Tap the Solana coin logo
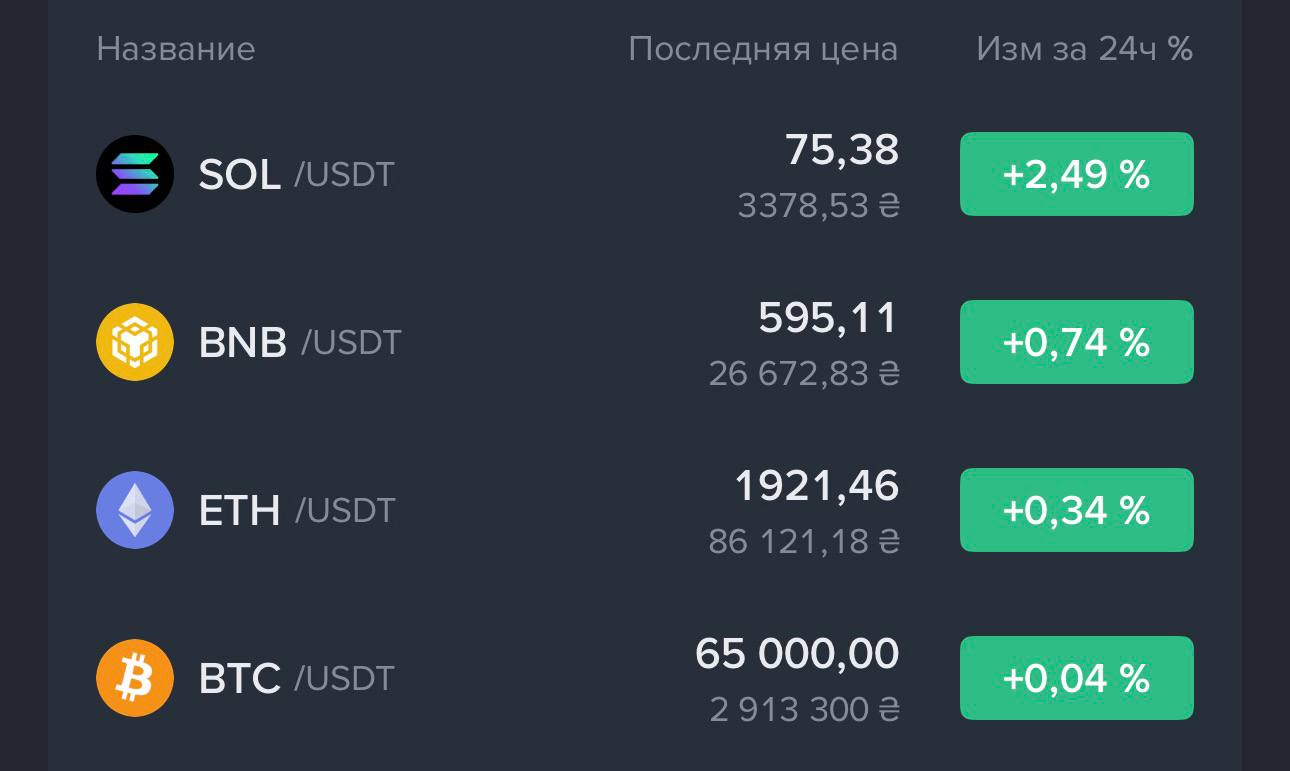The image size is (1290, 771). (x=135, y=174)
